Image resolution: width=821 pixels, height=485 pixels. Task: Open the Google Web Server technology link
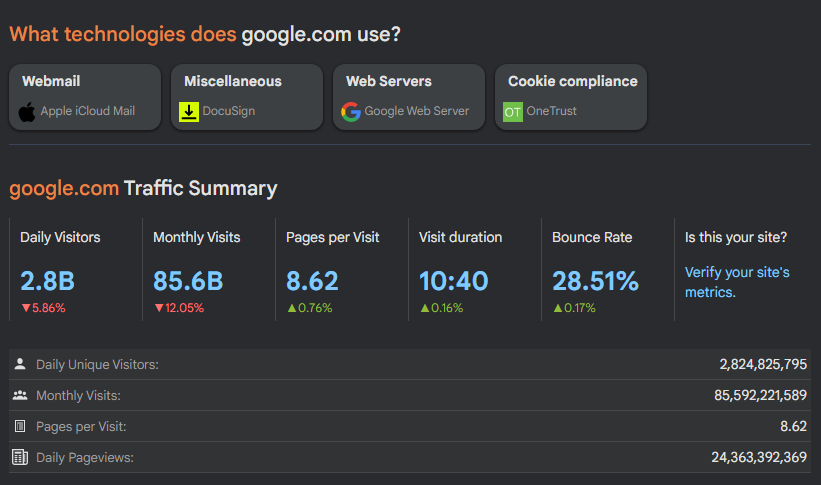pyautogui.click(x=417, y=111)
